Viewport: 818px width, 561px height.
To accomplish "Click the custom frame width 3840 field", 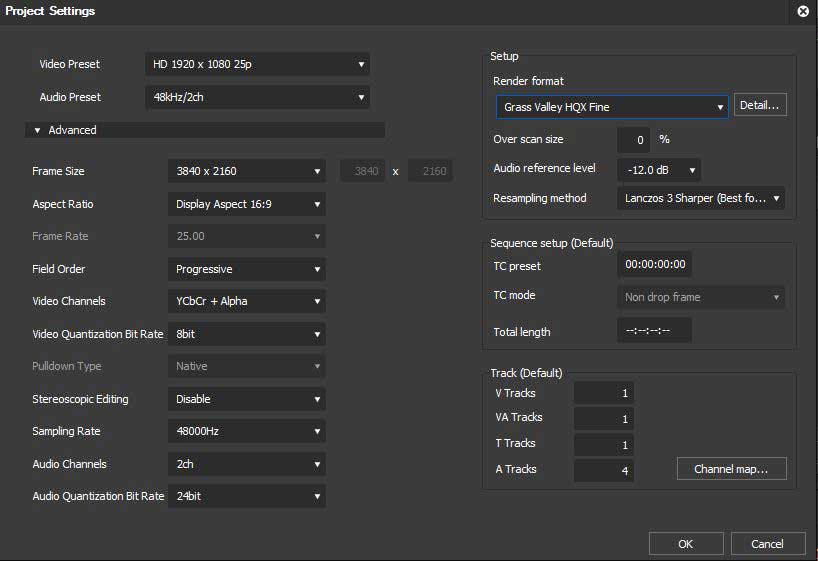I will pos(363,171).
